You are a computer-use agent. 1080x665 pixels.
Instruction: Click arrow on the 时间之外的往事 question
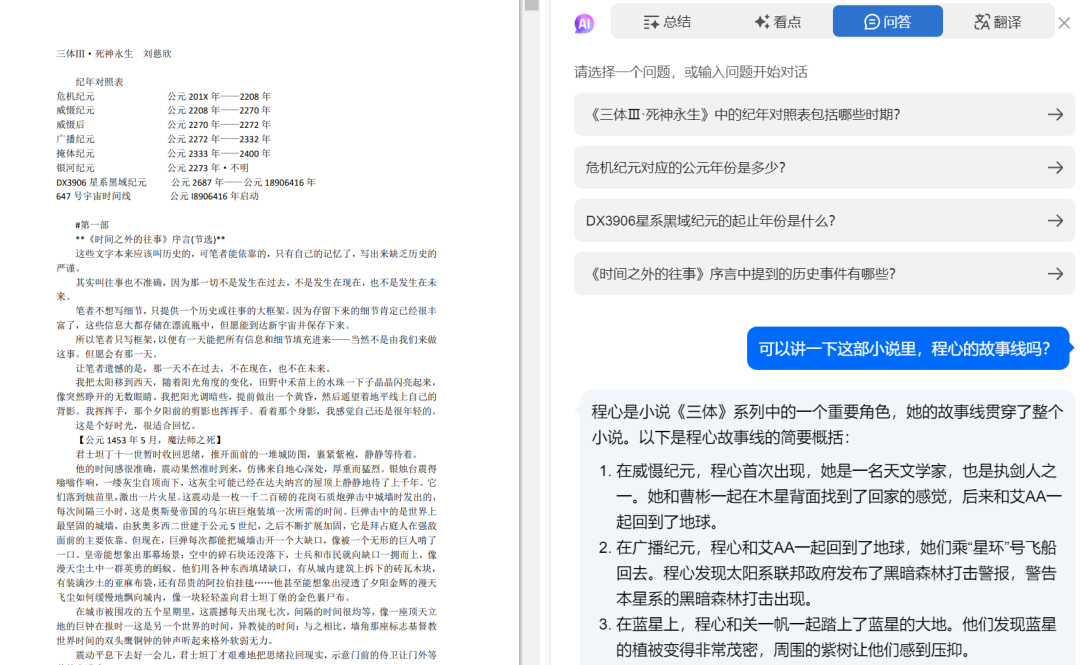pyautogui.click(x=1055, y=274)
